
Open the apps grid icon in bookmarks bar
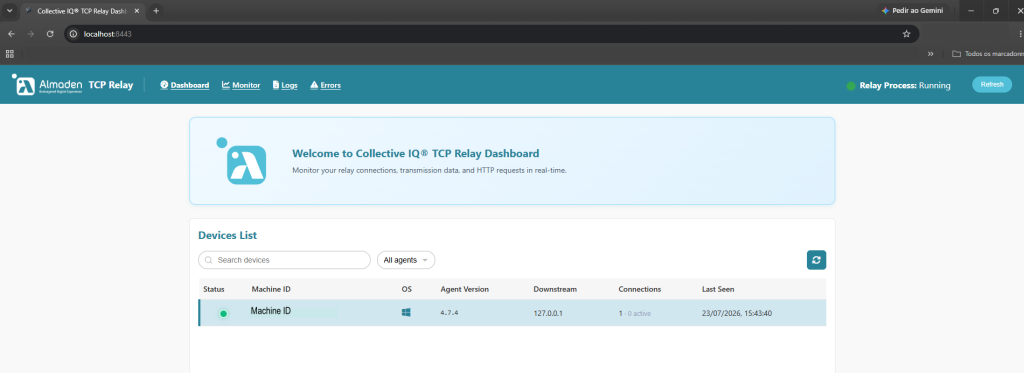coord(10,54)
